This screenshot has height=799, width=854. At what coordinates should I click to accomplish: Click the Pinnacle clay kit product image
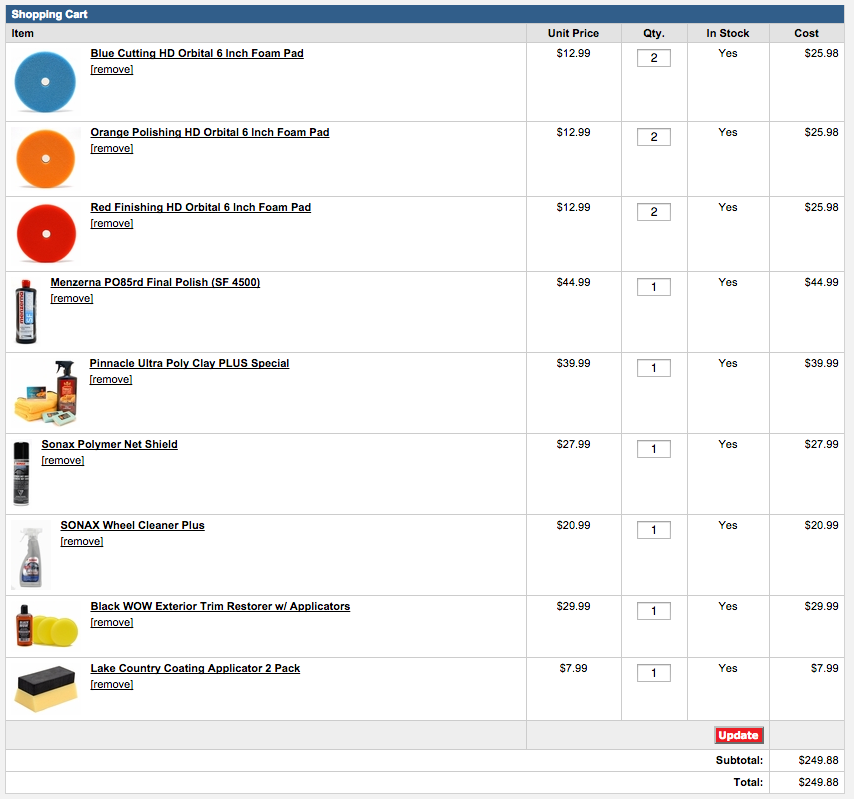(46, 393)
